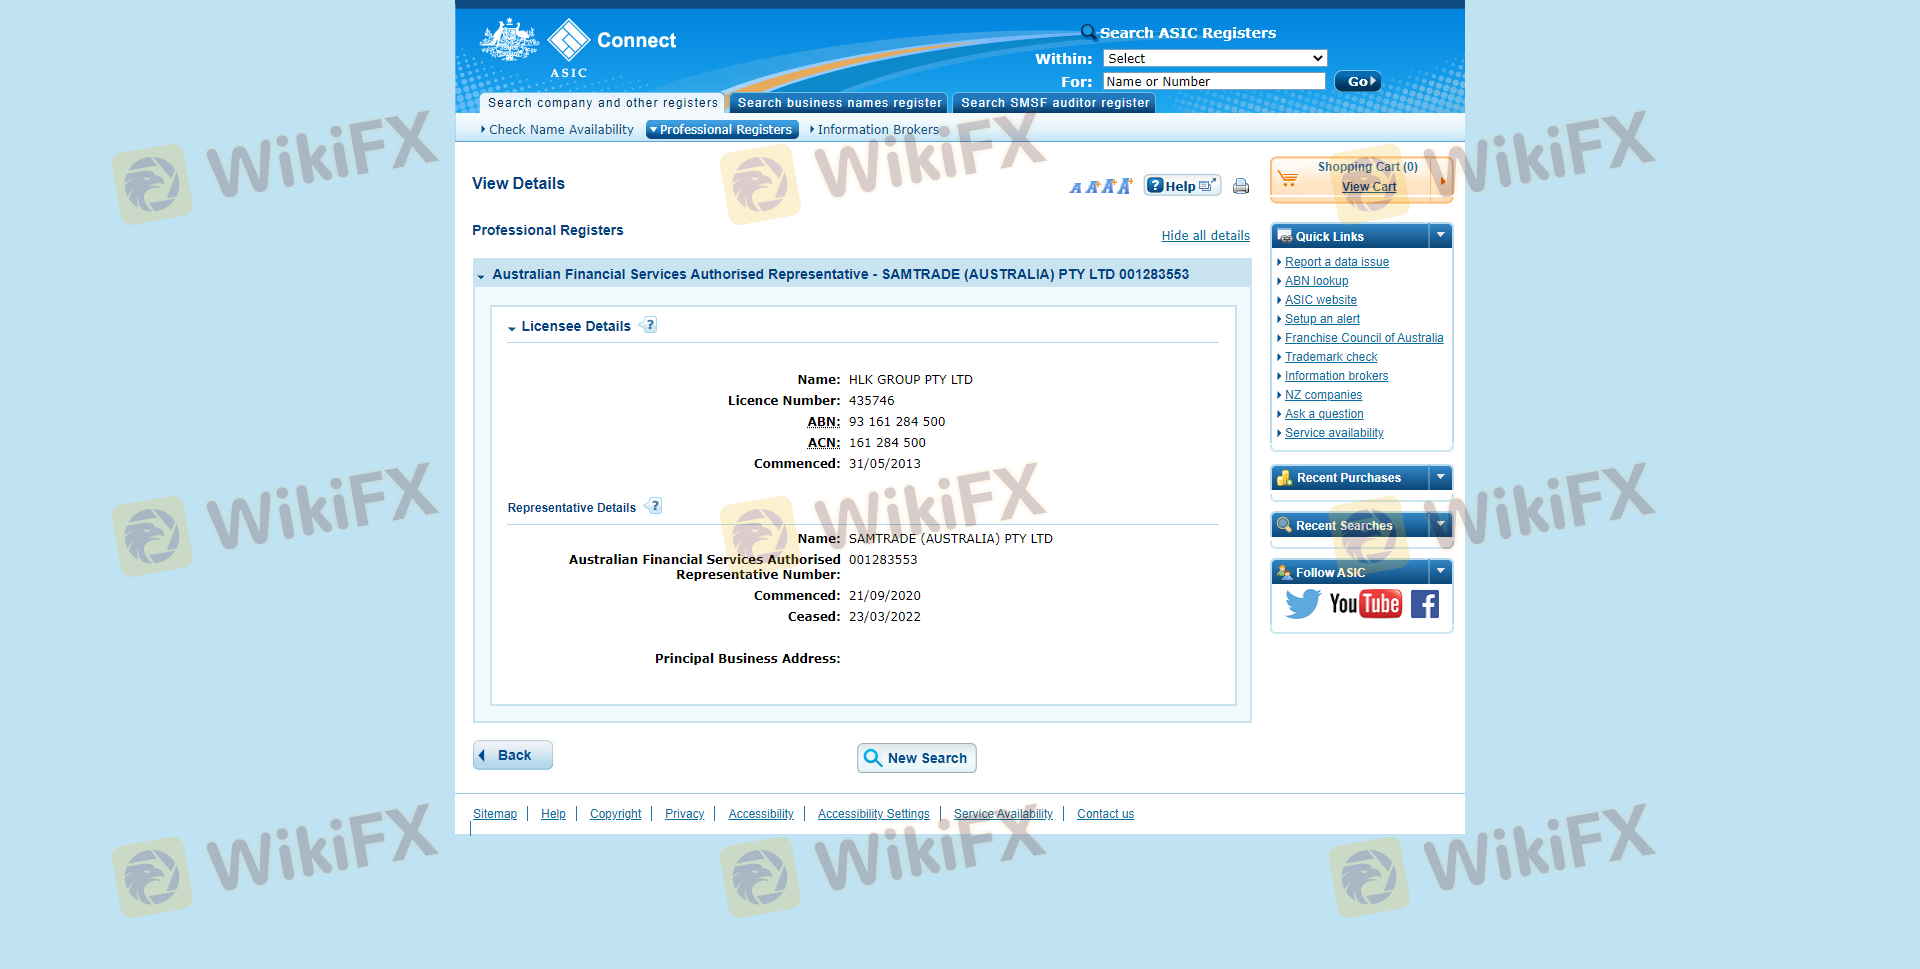Click the help icon beside Representative Details
The image size is (1920, 969).
pos(655,506)
